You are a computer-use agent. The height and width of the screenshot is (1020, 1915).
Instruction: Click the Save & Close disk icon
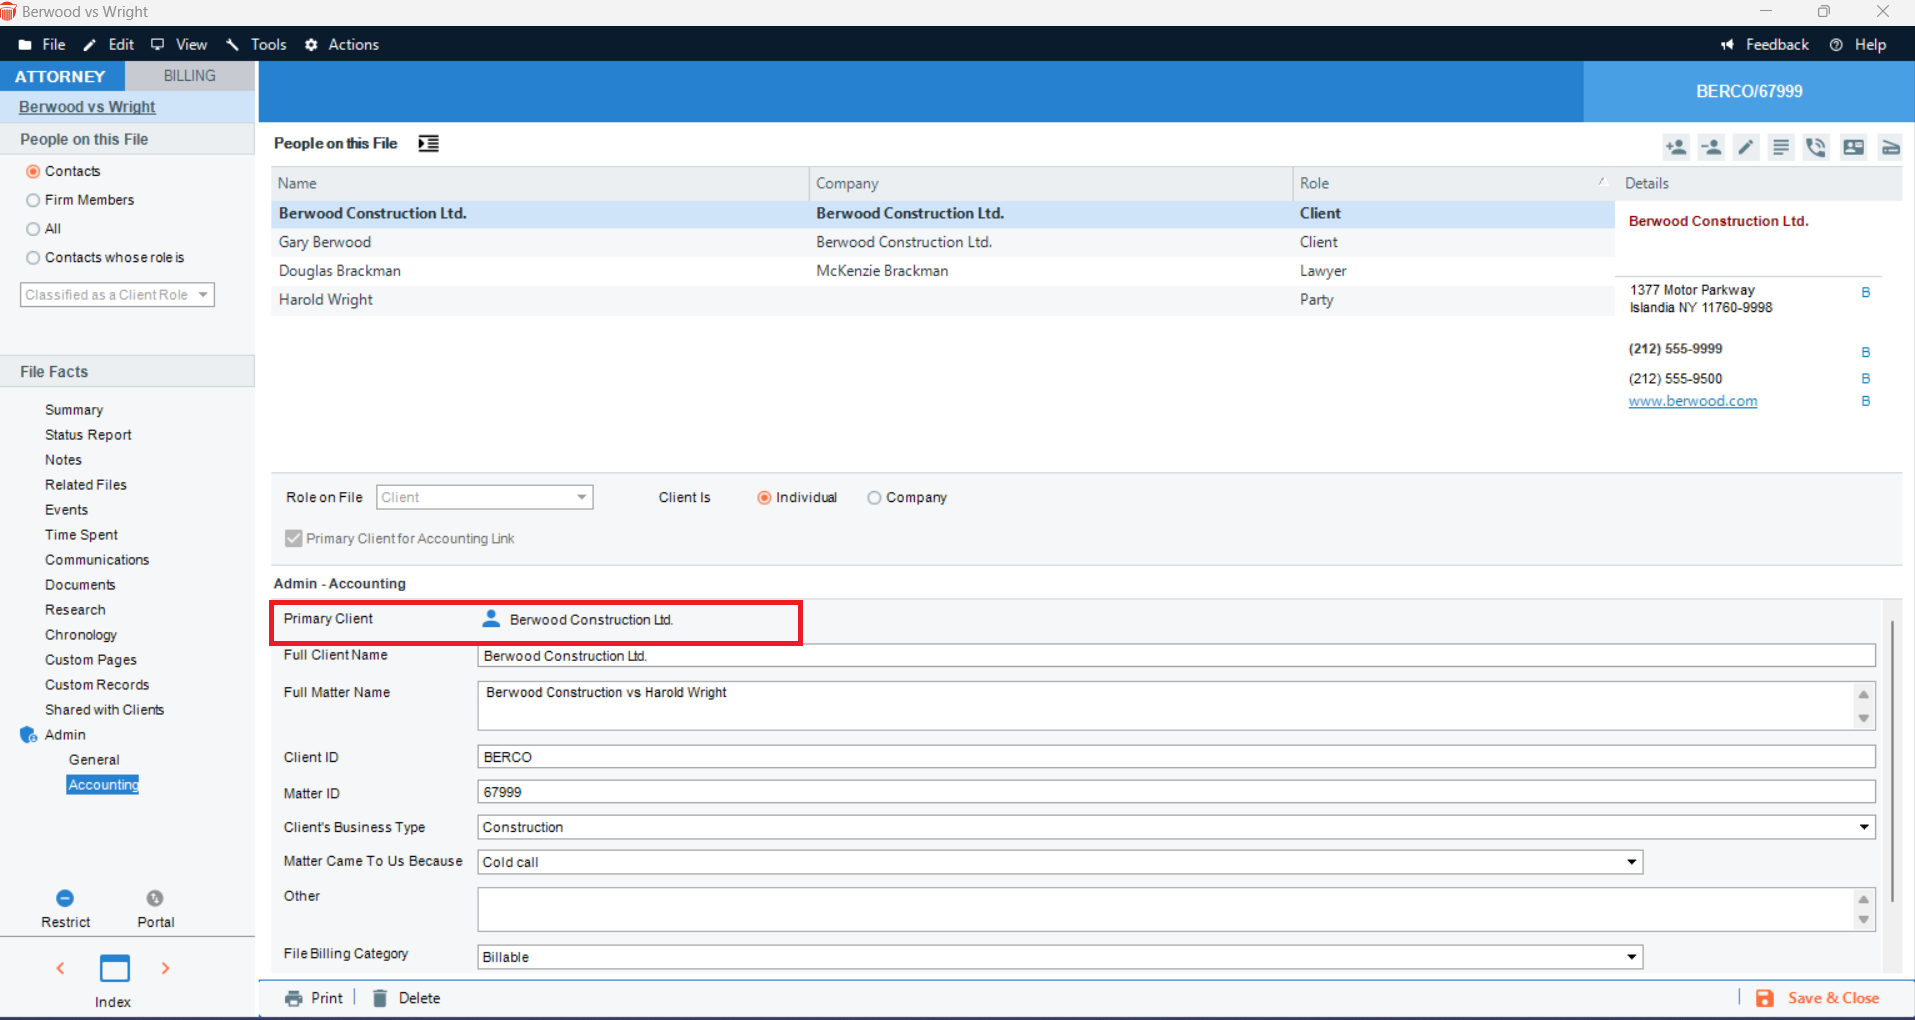1765,998
